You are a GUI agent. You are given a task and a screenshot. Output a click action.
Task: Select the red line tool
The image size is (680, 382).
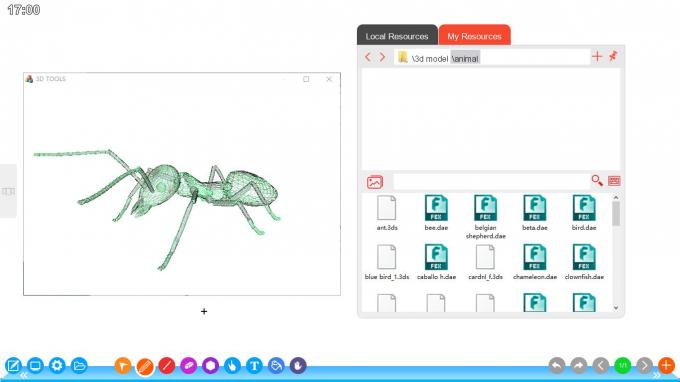tap(167, 366)
